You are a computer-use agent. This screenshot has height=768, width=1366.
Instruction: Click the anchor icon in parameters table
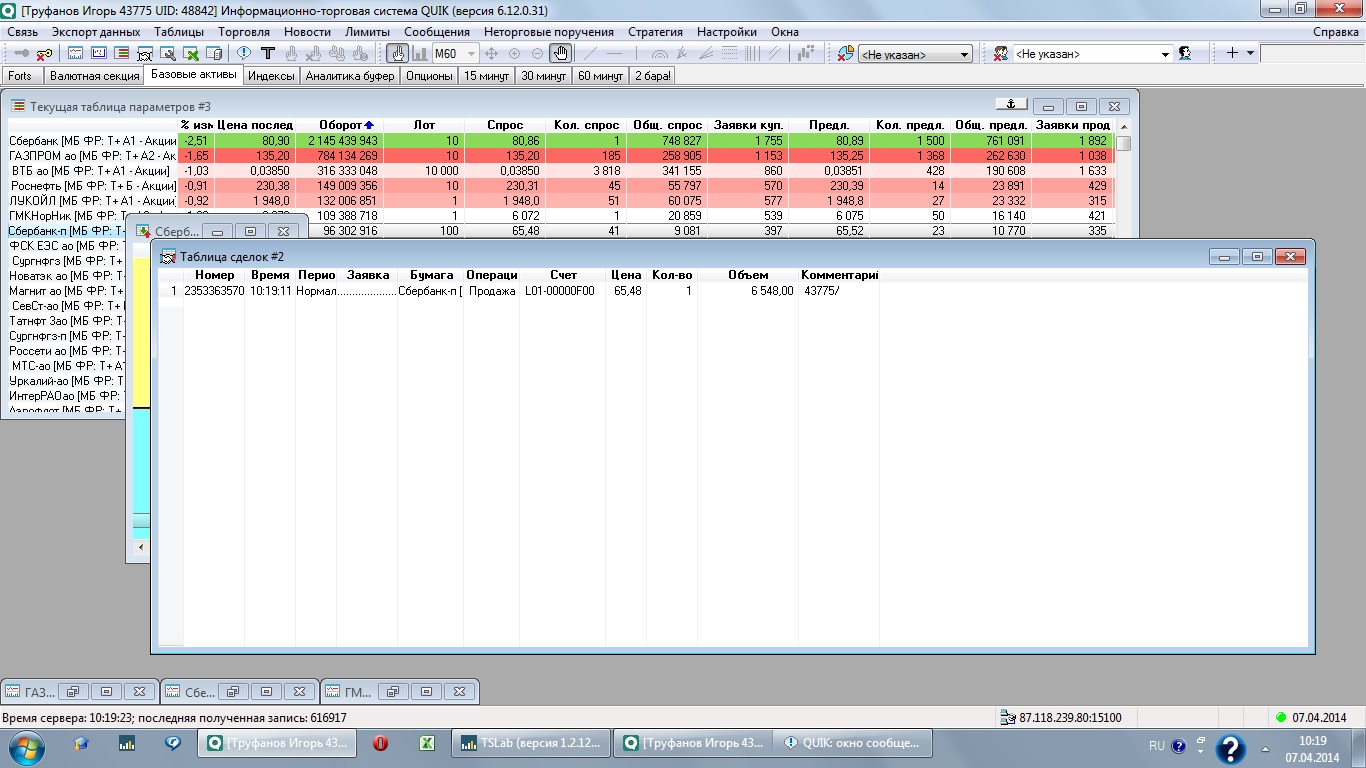point(1010,105)
